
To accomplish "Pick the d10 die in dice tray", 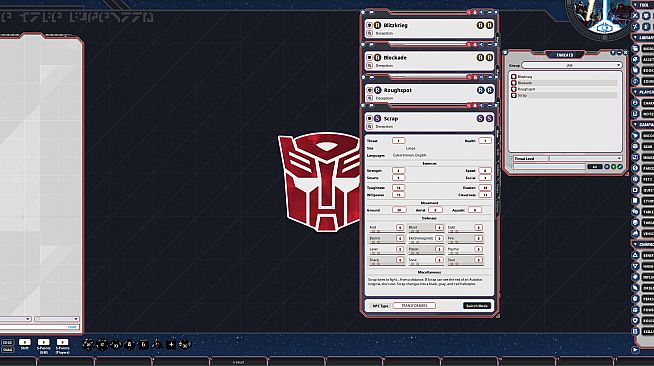I will 116,345.
